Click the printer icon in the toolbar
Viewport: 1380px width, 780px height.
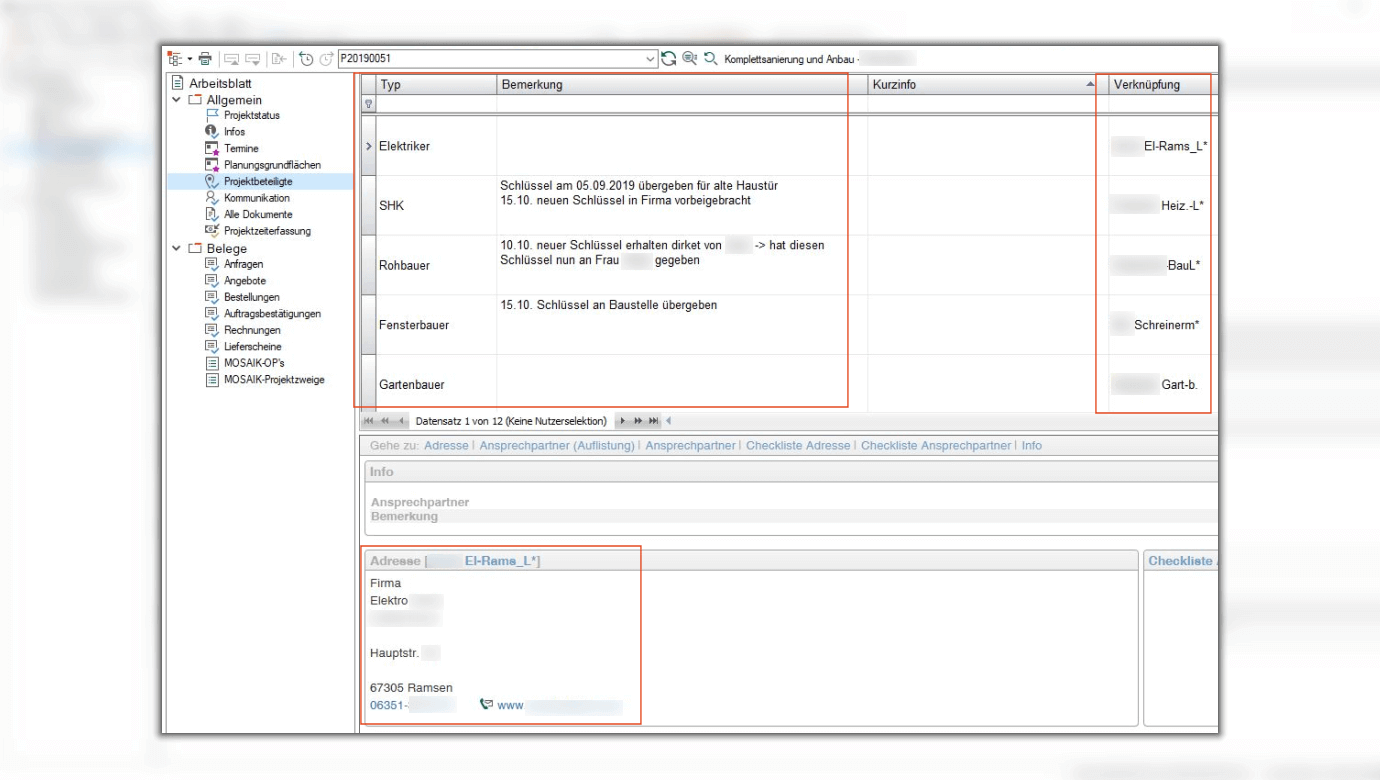(x=205, y=59)
